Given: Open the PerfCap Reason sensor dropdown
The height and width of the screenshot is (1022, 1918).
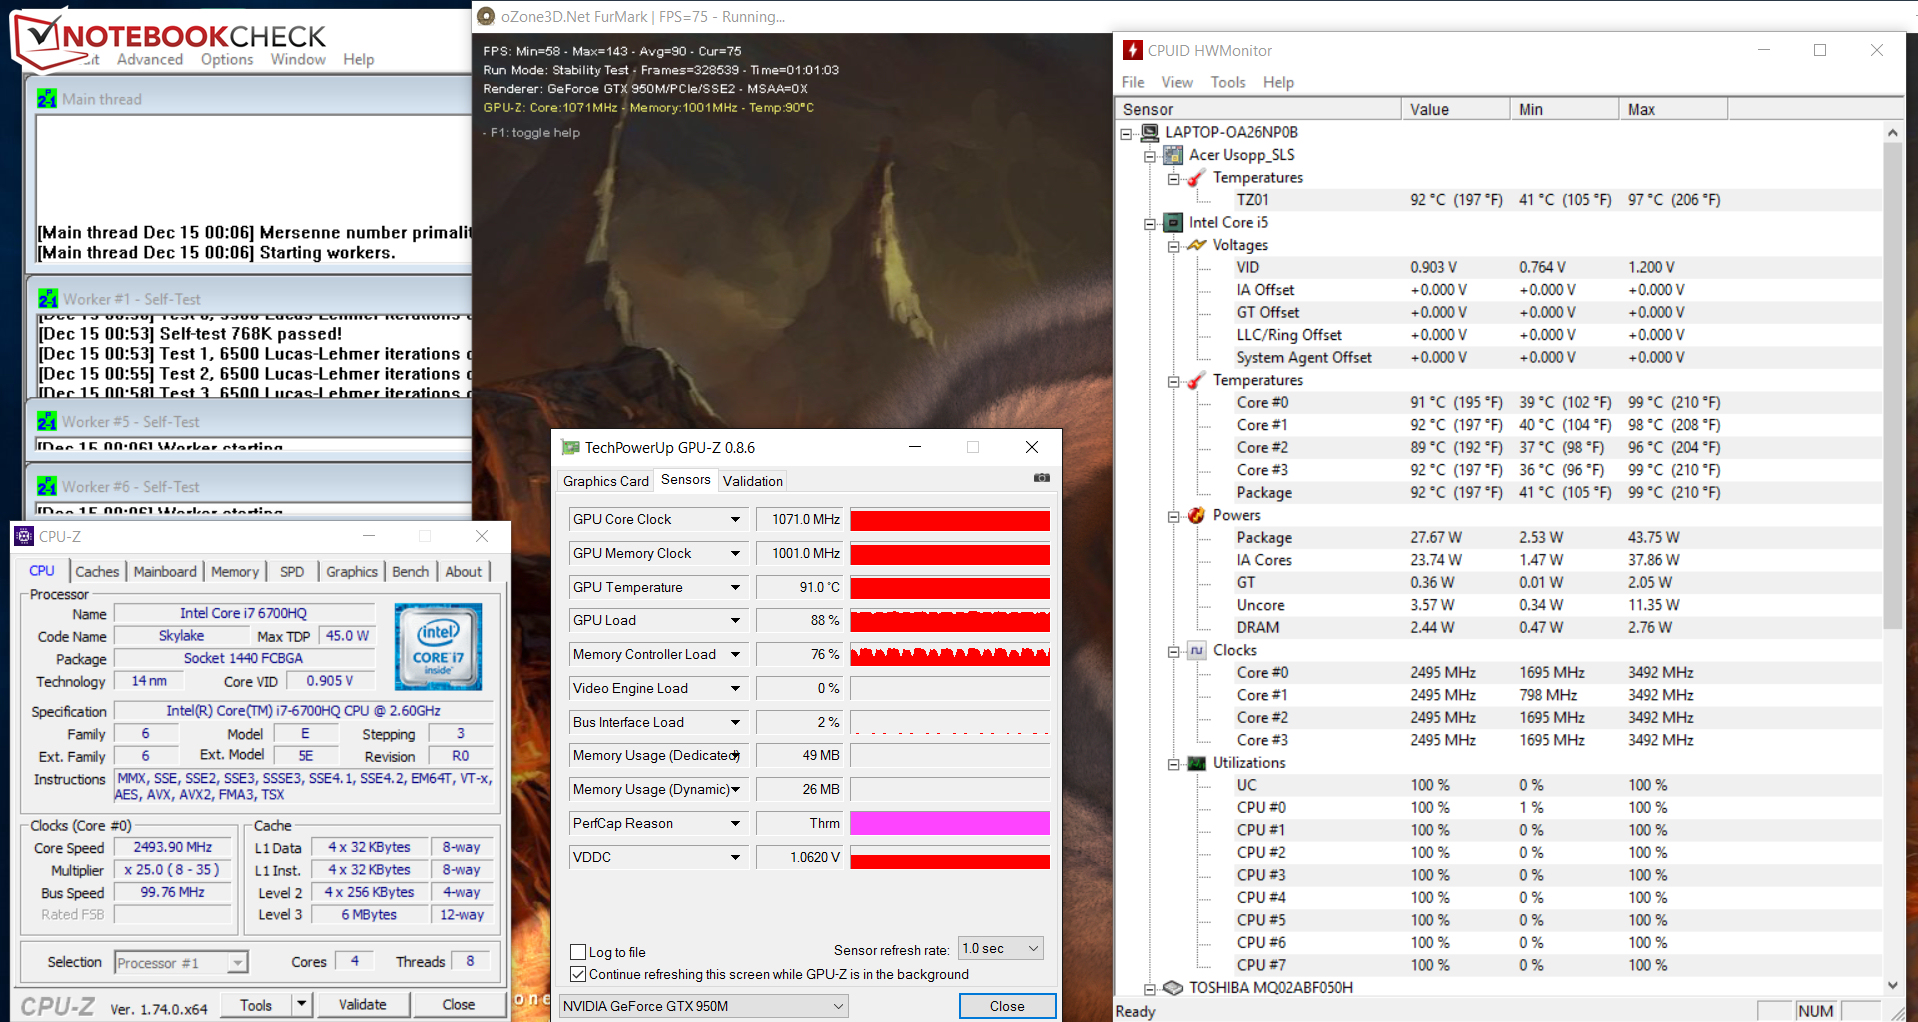Looking at the screenshot, I should [735, 823].
